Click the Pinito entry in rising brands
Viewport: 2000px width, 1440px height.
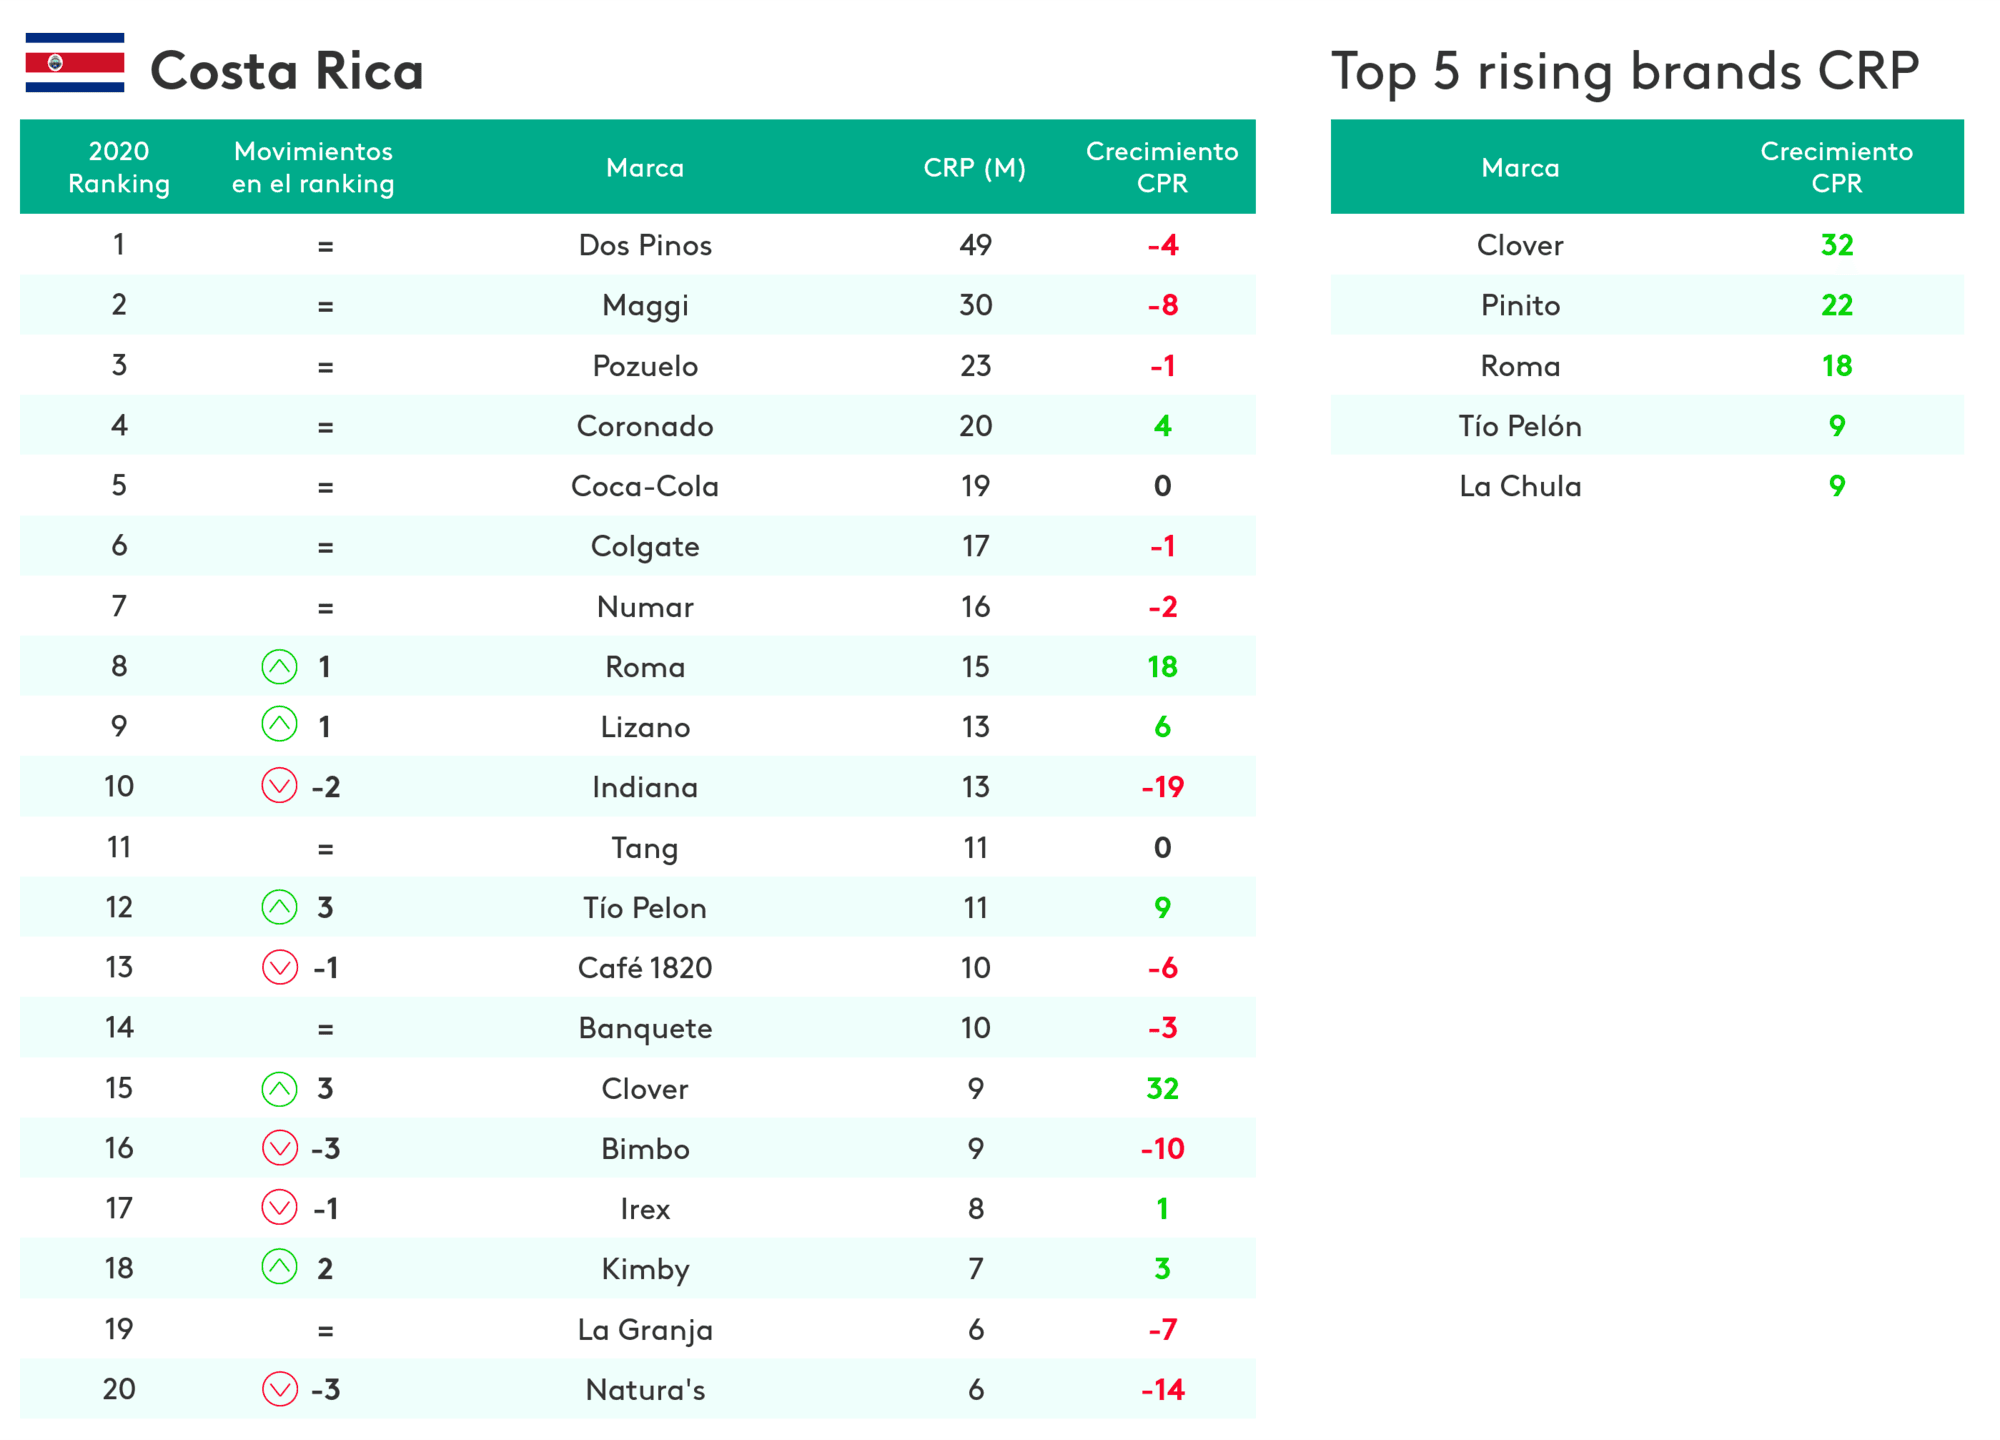1520,305
